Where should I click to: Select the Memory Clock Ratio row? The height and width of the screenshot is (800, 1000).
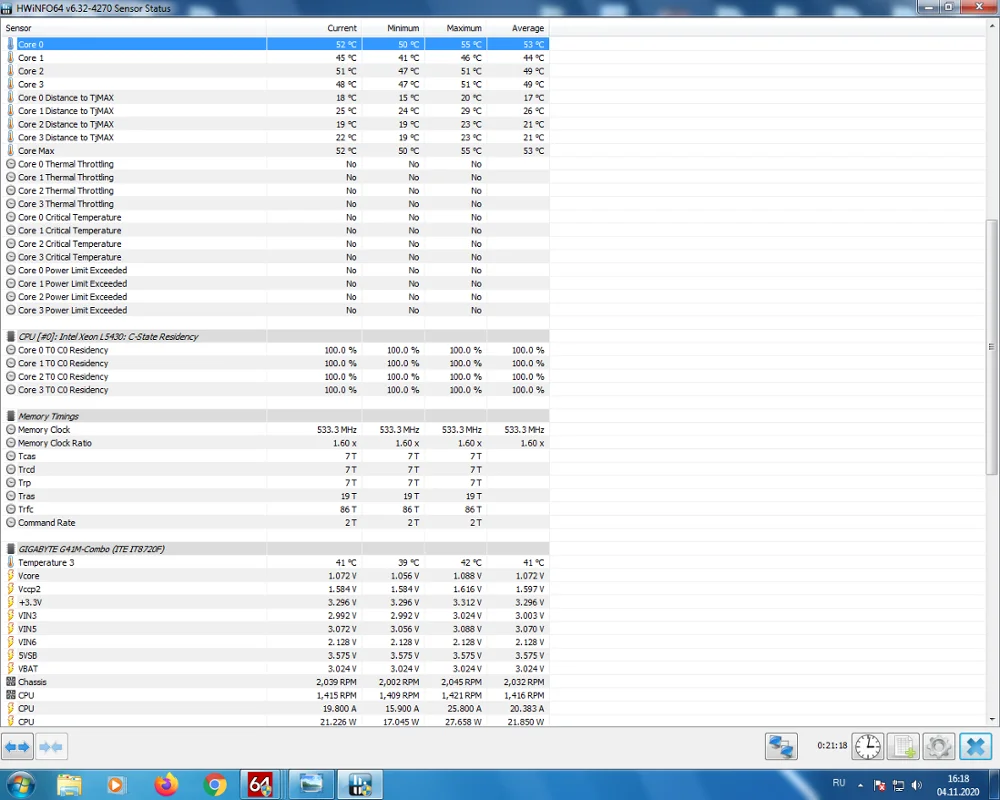coord(275,443)
